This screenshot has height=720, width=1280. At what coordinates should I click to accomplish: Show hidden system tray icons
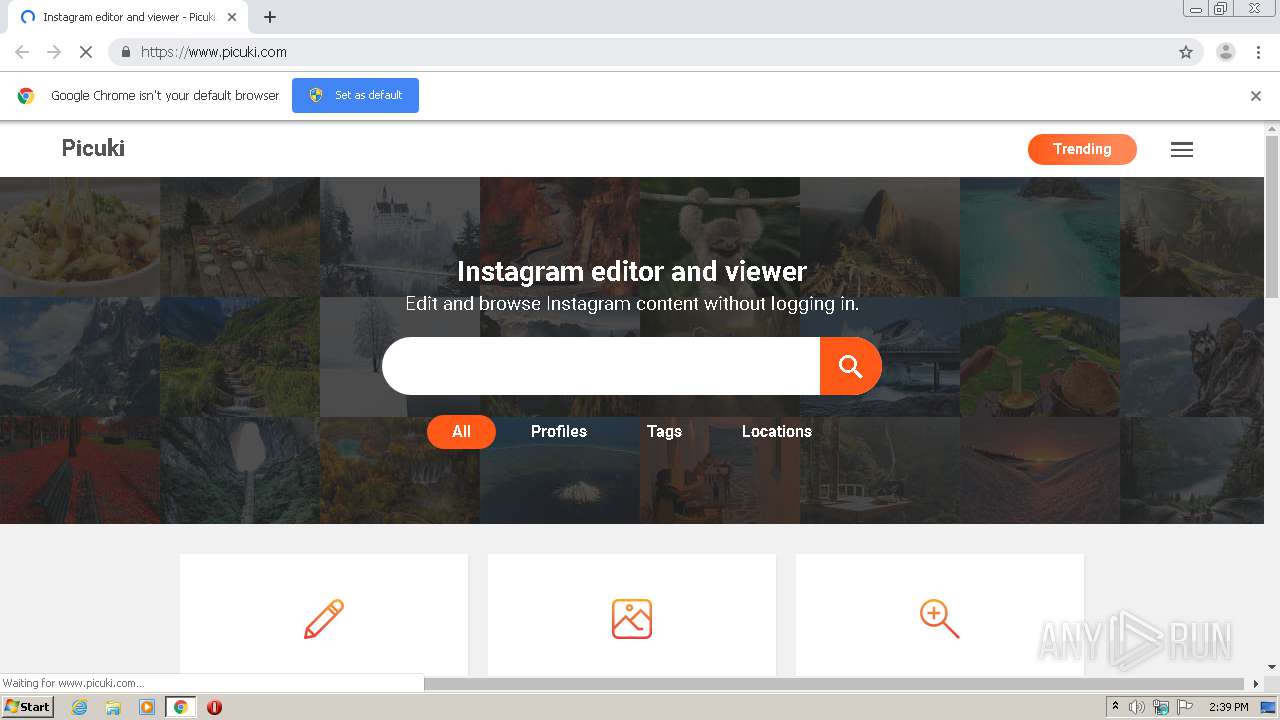[x=1115, y=707]
